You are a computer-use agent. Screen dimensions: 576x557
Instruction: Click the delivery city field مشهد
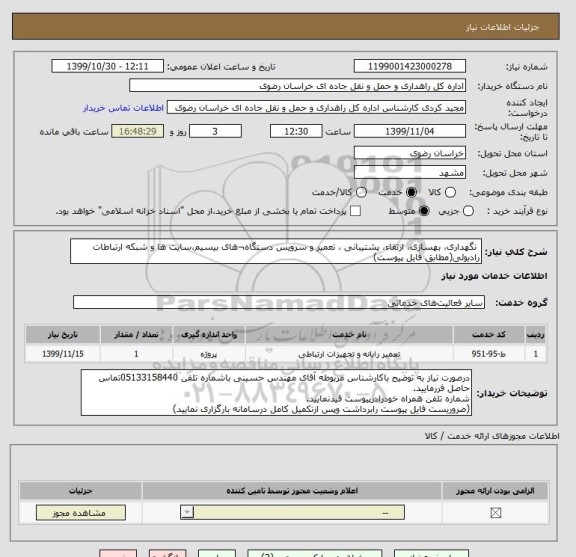(410, 173)
